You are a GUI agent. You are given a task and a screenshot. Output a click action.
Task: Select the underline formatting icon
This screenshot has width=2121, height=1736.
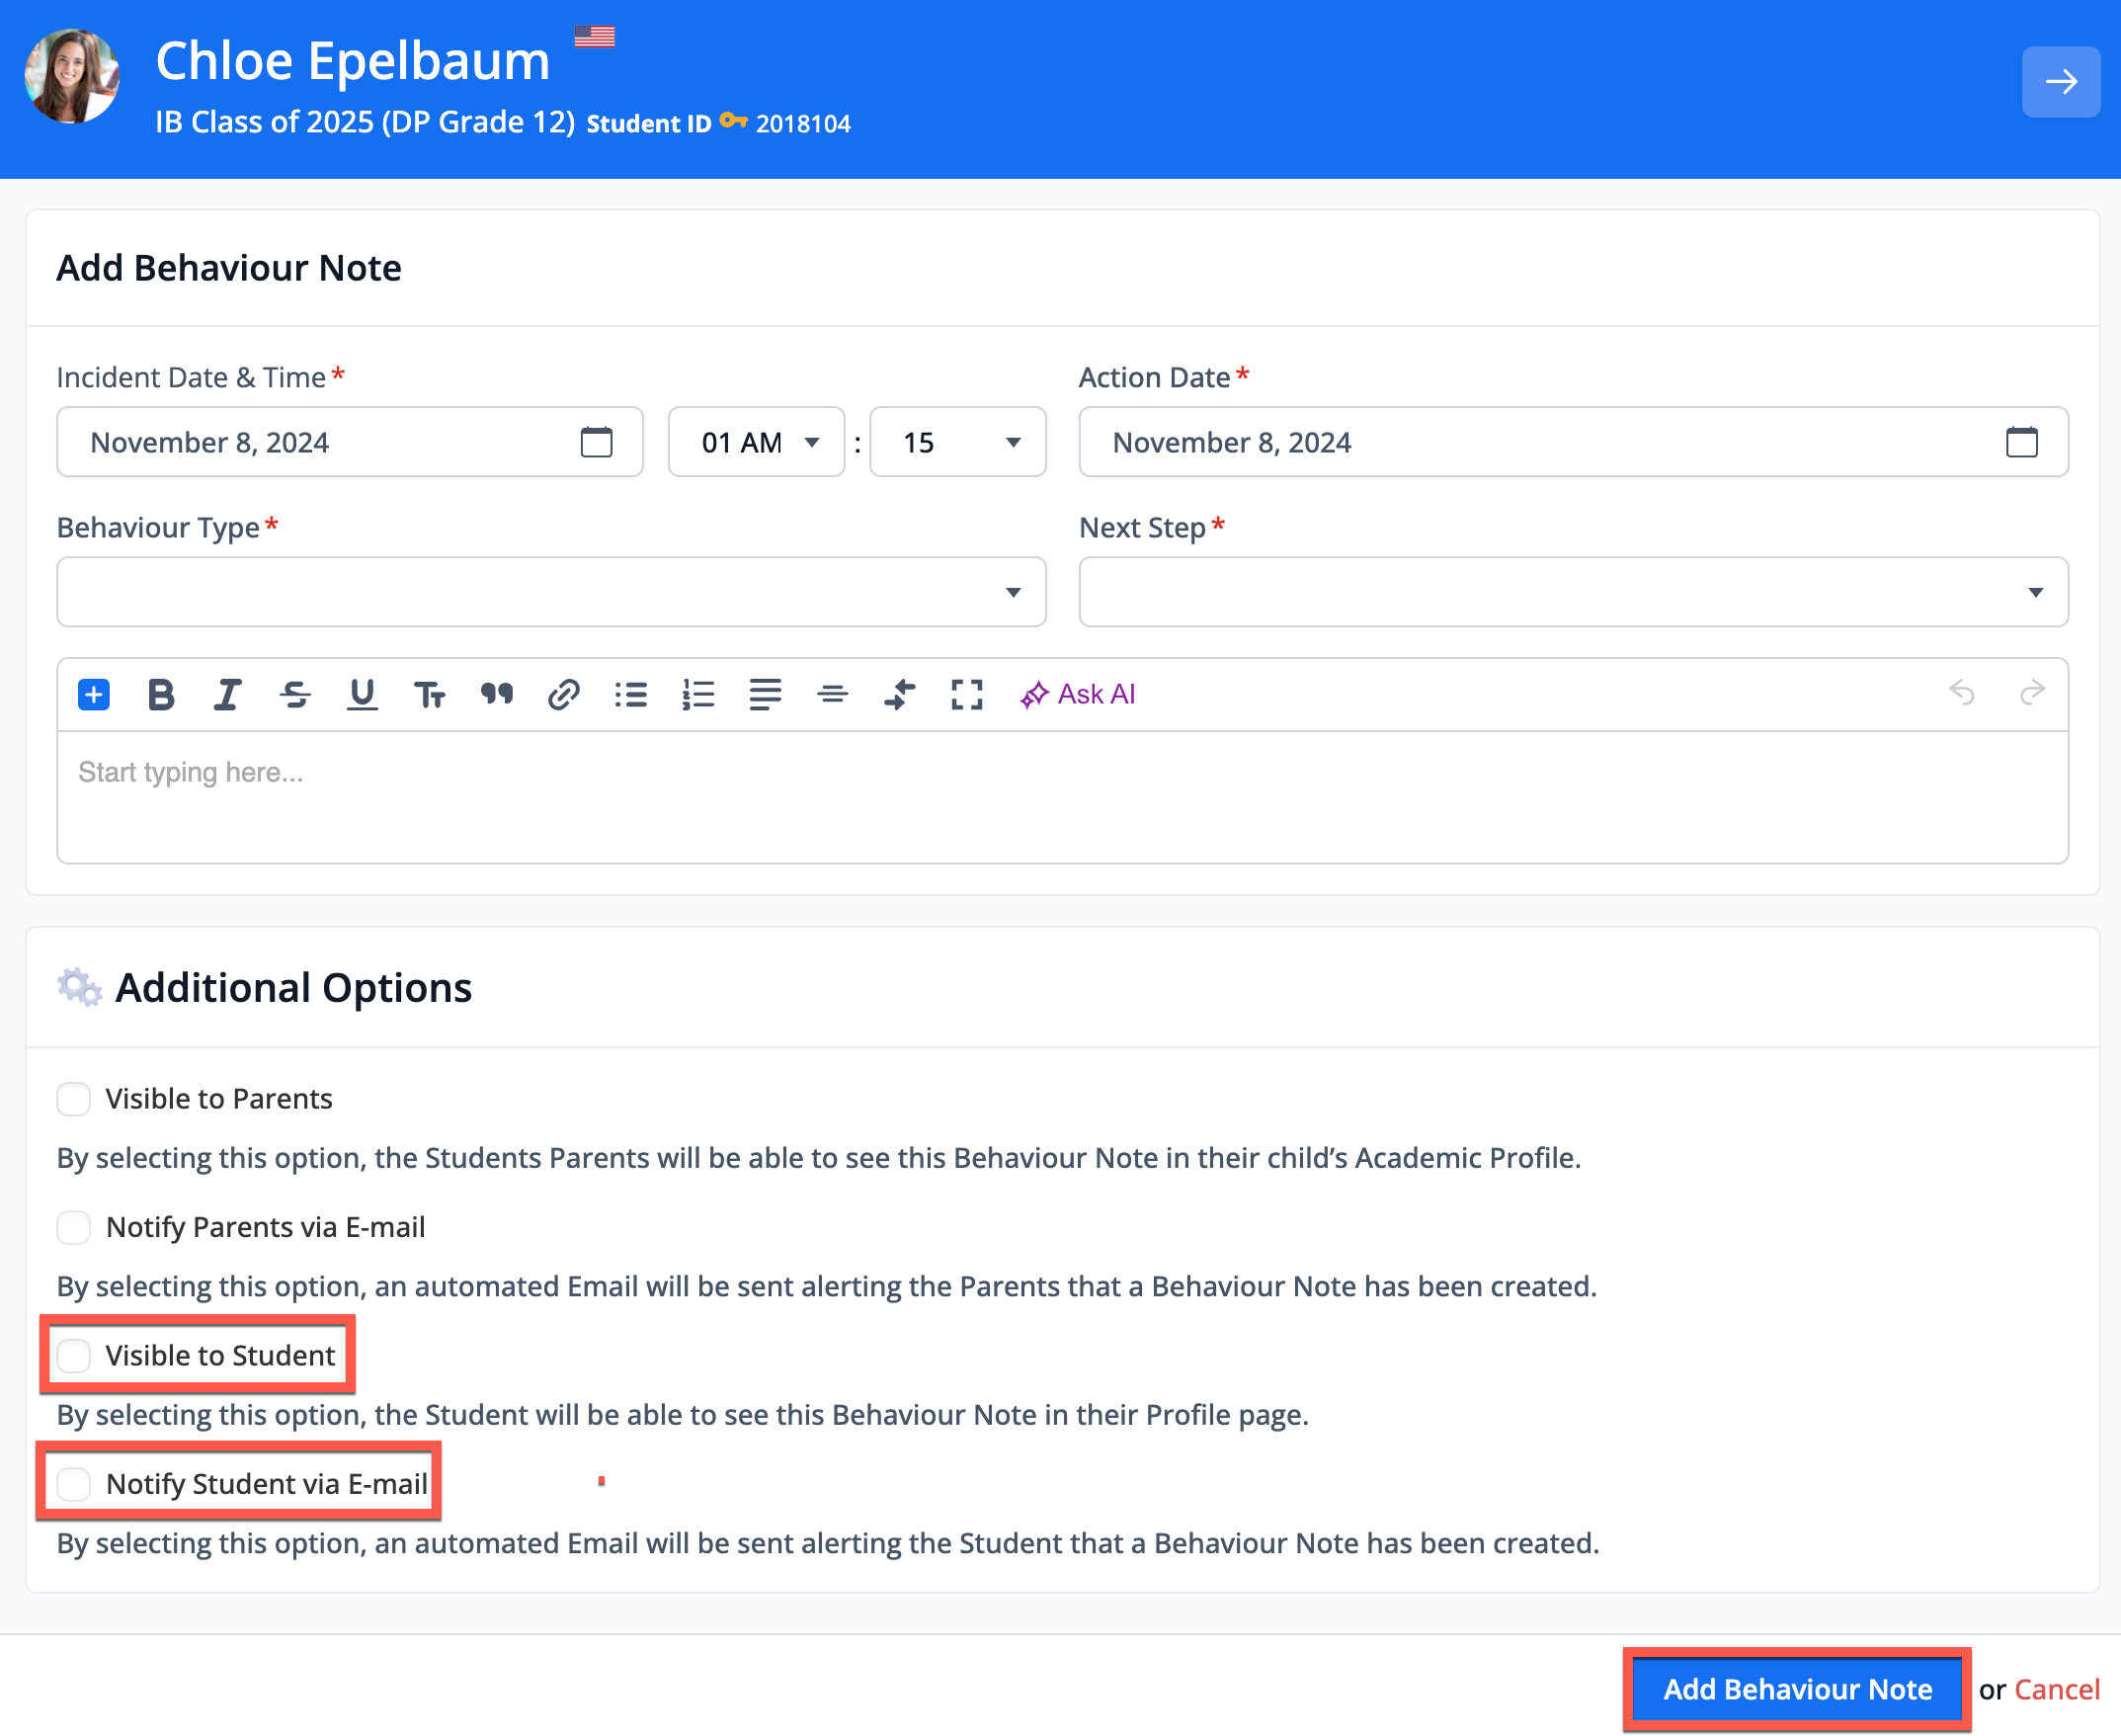pyautogui.click(x=362, y=694)
